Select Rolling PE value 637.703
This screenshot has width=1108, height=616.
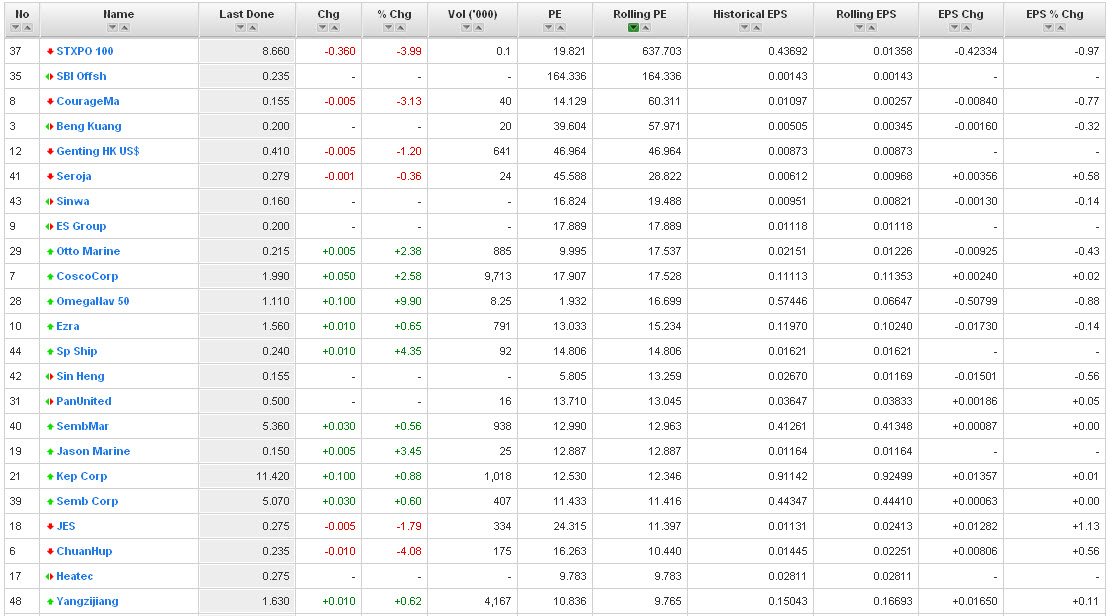[x=661, y=51]
